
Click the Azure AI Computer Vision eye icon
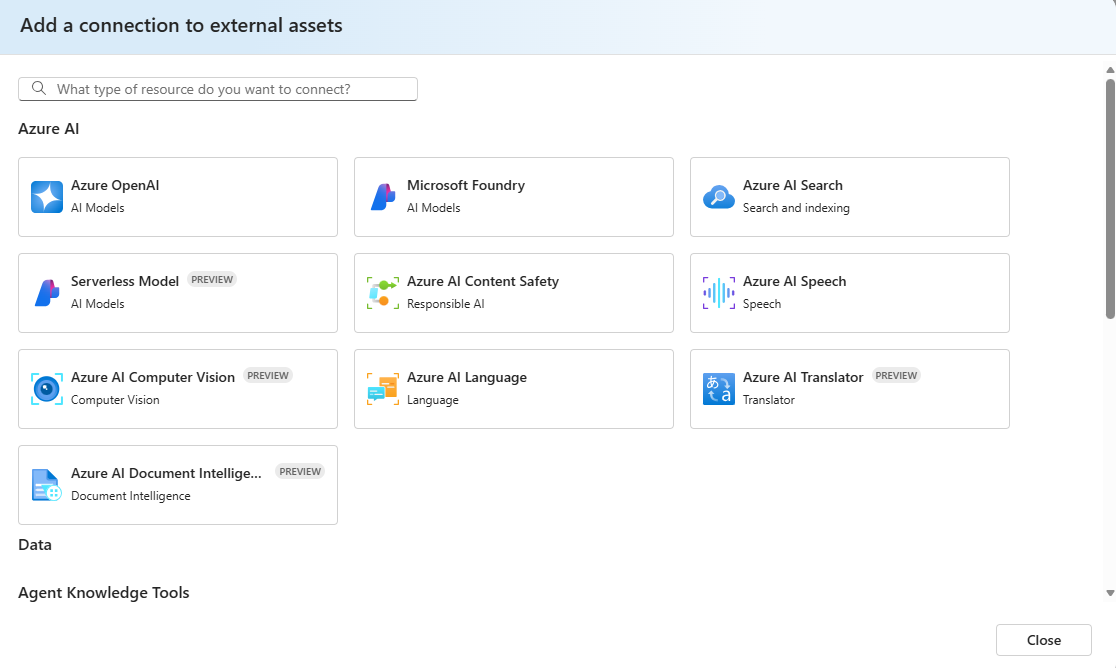[x=47, y=389]
